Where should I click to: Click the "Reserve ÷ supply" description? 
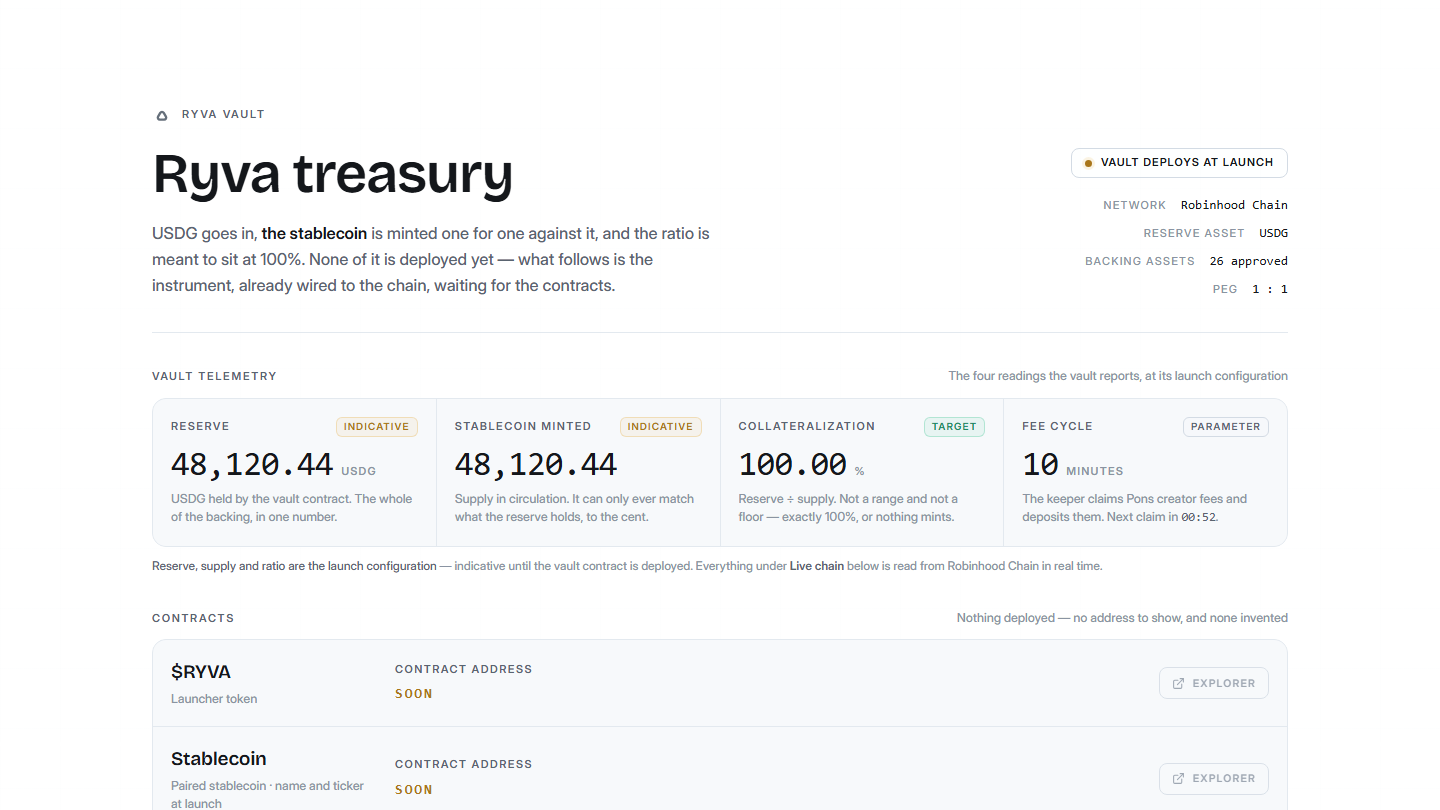click(x=848, y=508)
